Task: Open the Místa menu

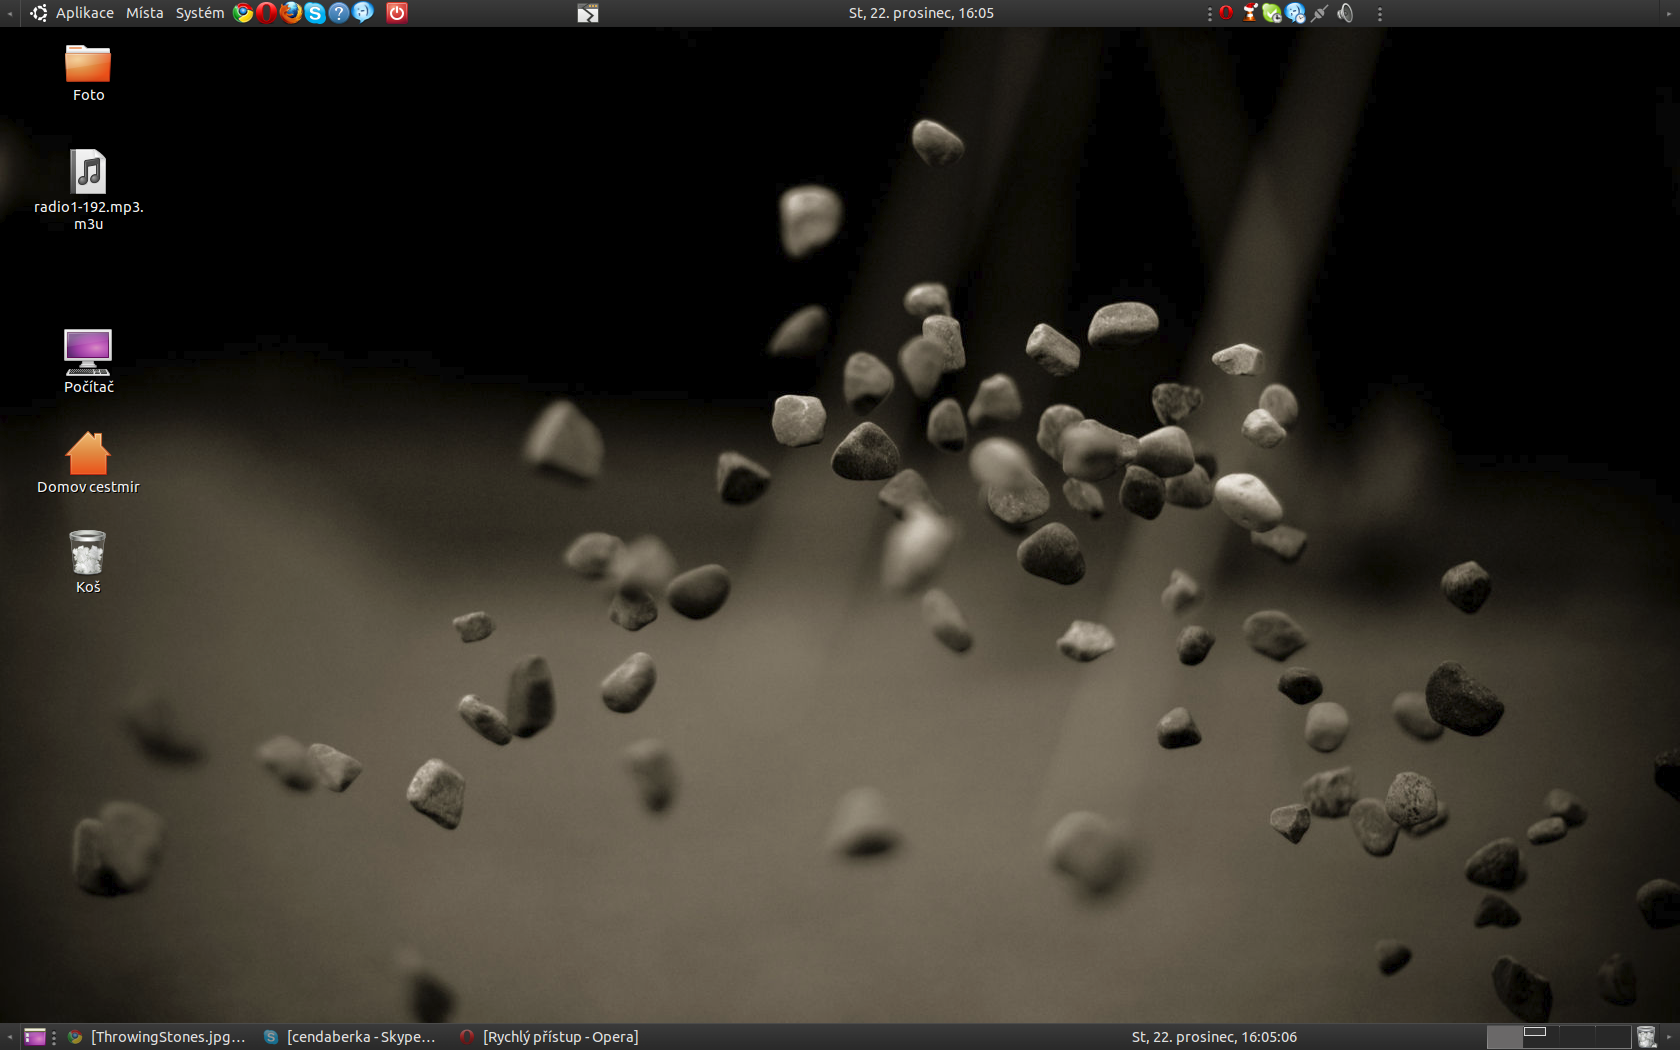Action: [144, 13]
